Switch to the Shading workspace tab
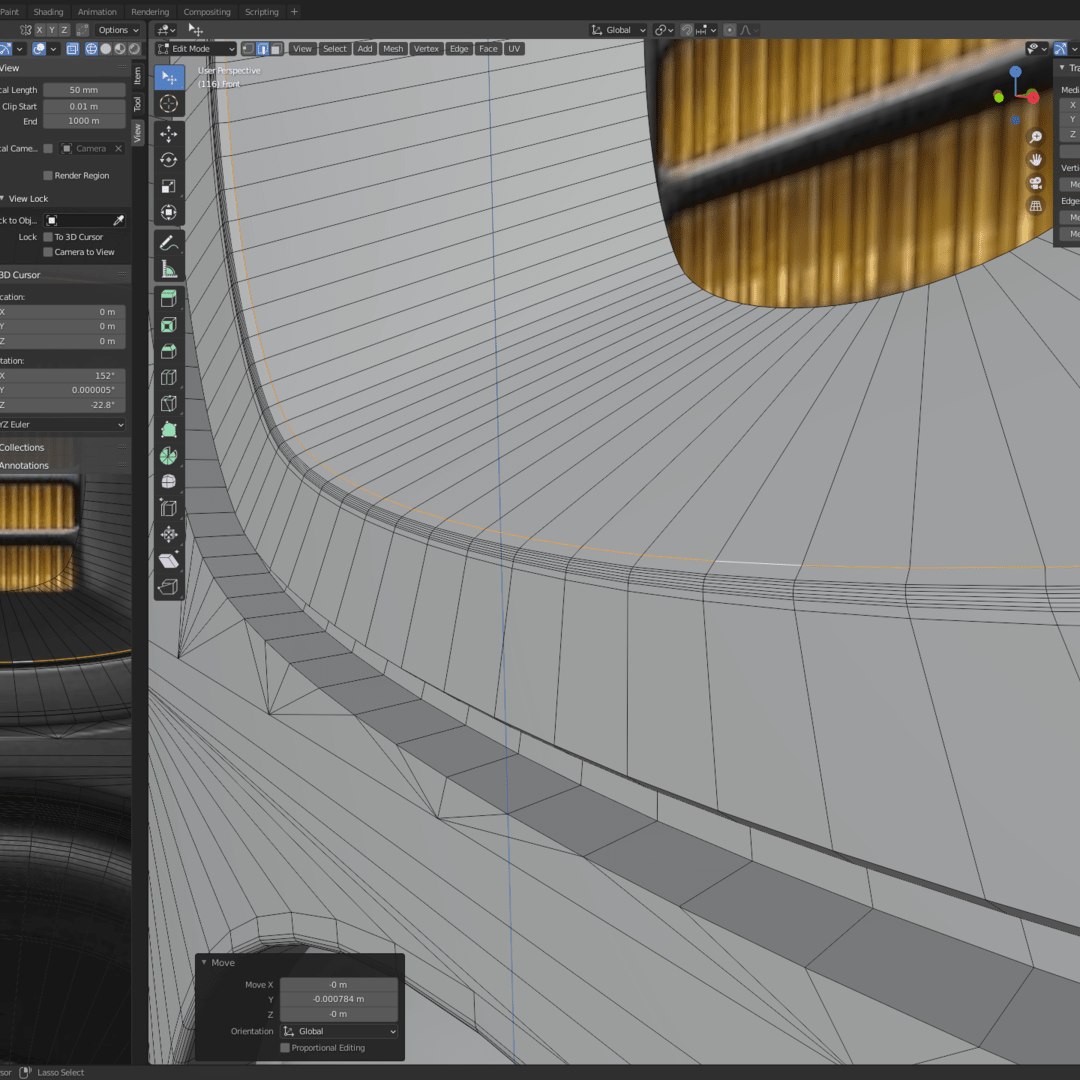The image size is (1080, 1080). [x=48, y=12]
